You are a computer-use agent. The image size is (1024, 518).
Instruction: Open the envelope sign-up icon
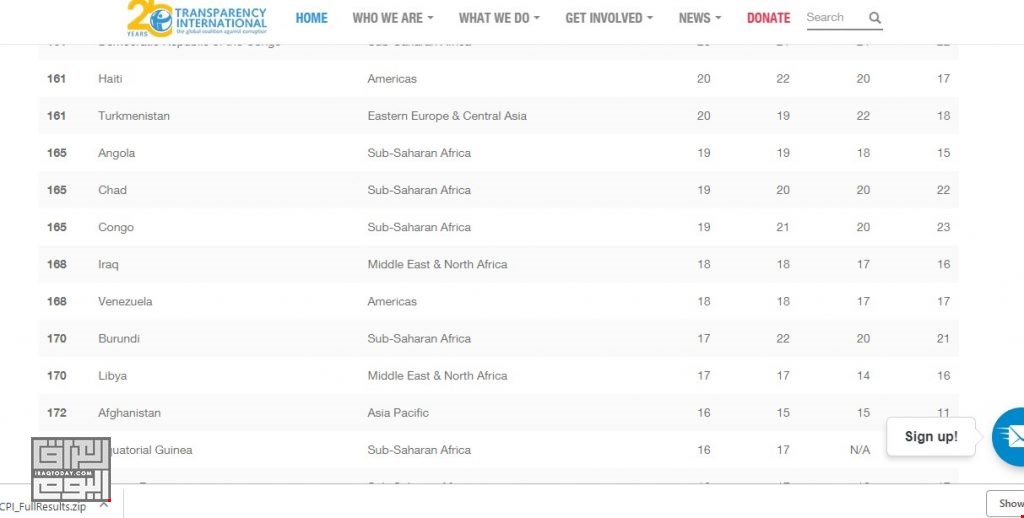click(1009, 436)
